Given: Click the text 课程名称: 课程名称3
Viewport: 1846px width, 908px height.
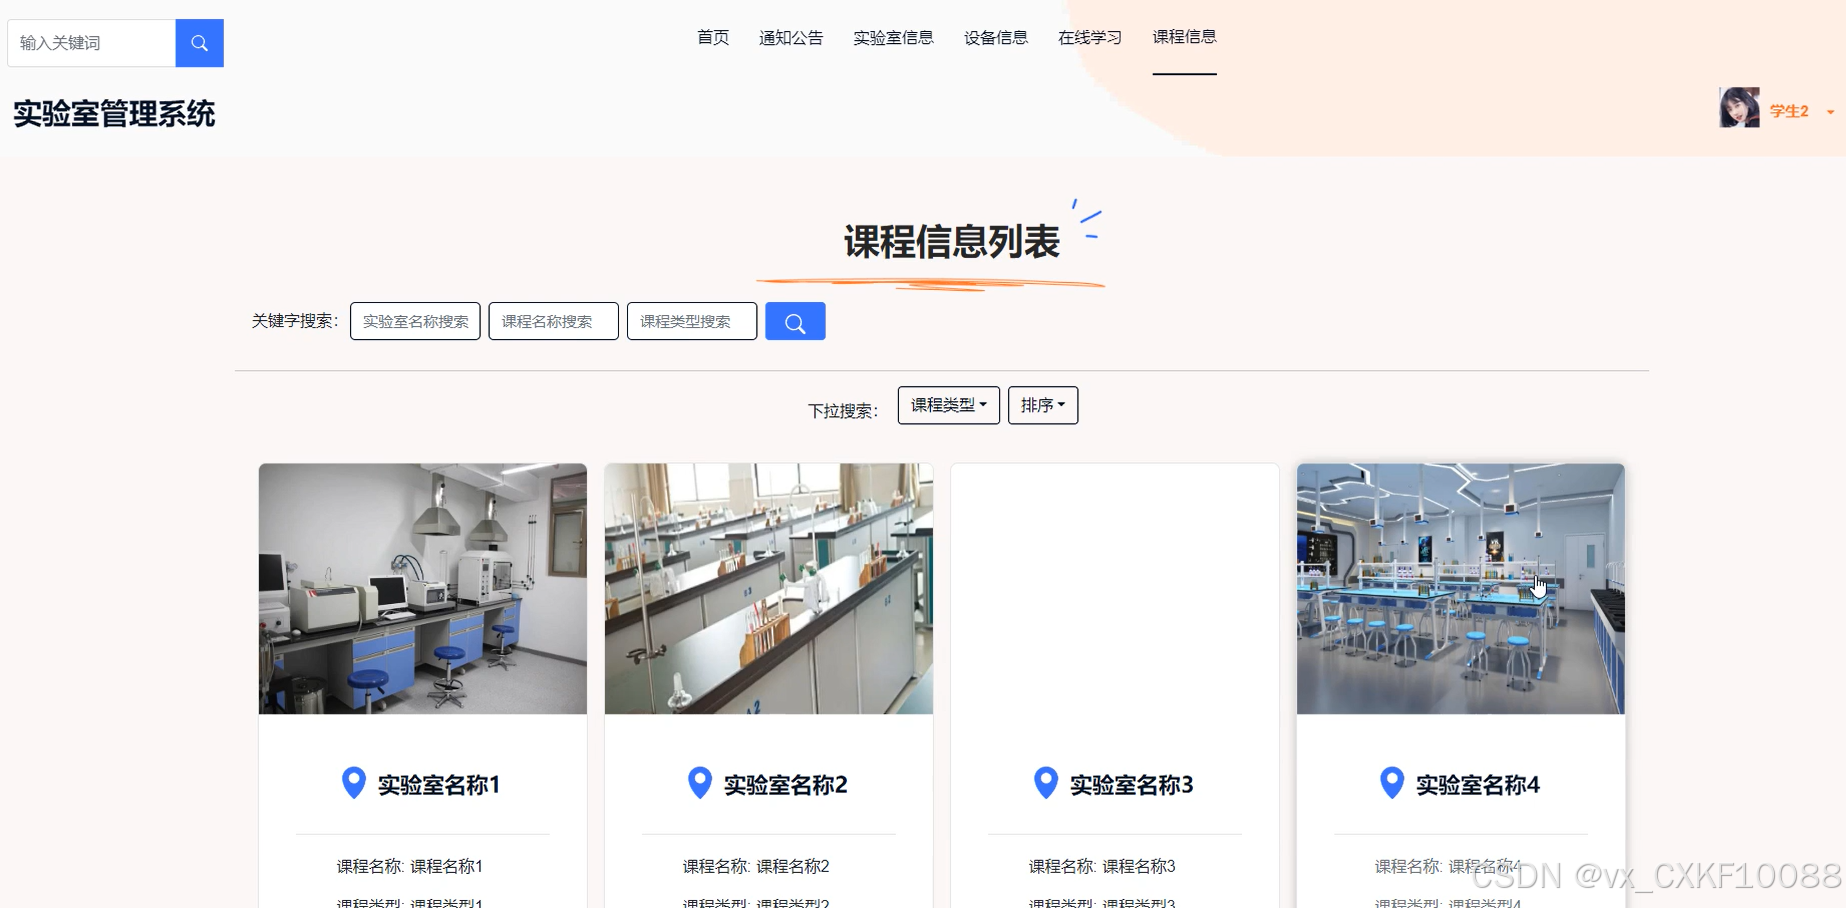Looking at the screenshot, I should [x=1102, y=866].
